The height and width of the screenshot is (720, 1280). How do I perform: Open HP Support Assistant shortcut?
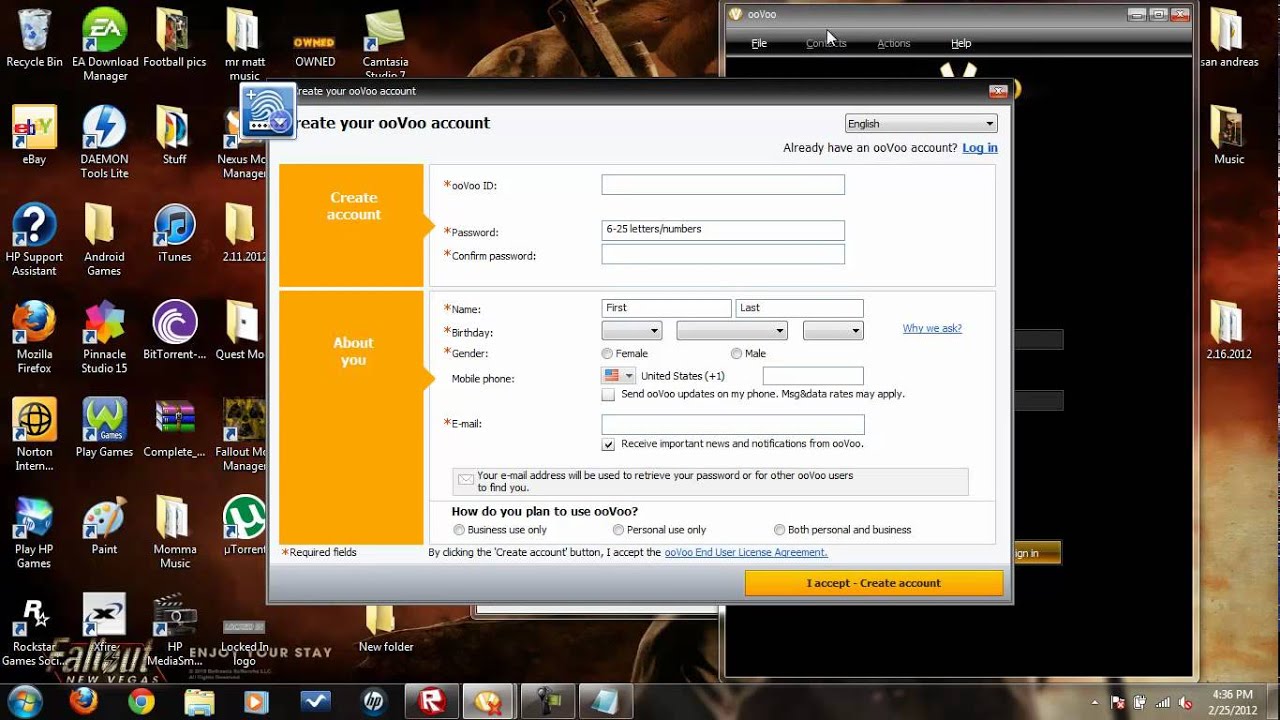click(34, 240)
